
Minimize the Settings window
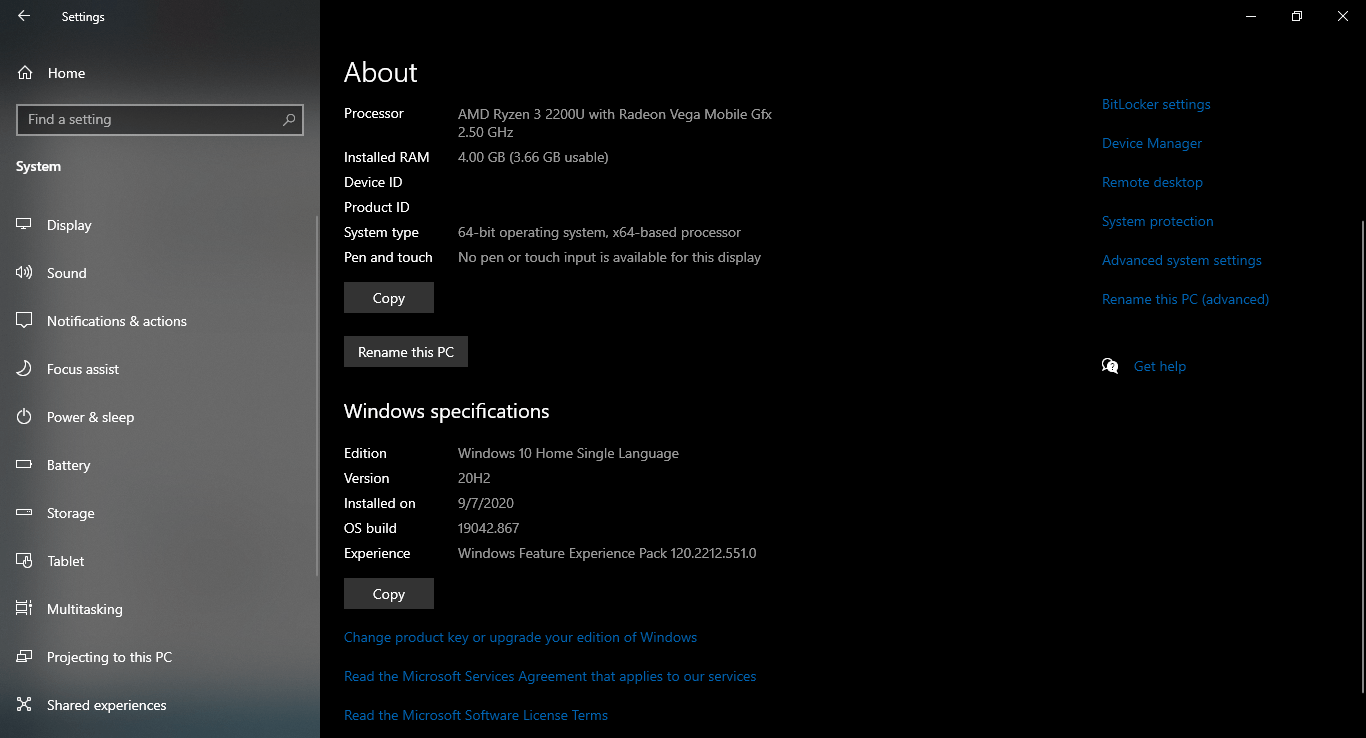[x=1251, y=16]
